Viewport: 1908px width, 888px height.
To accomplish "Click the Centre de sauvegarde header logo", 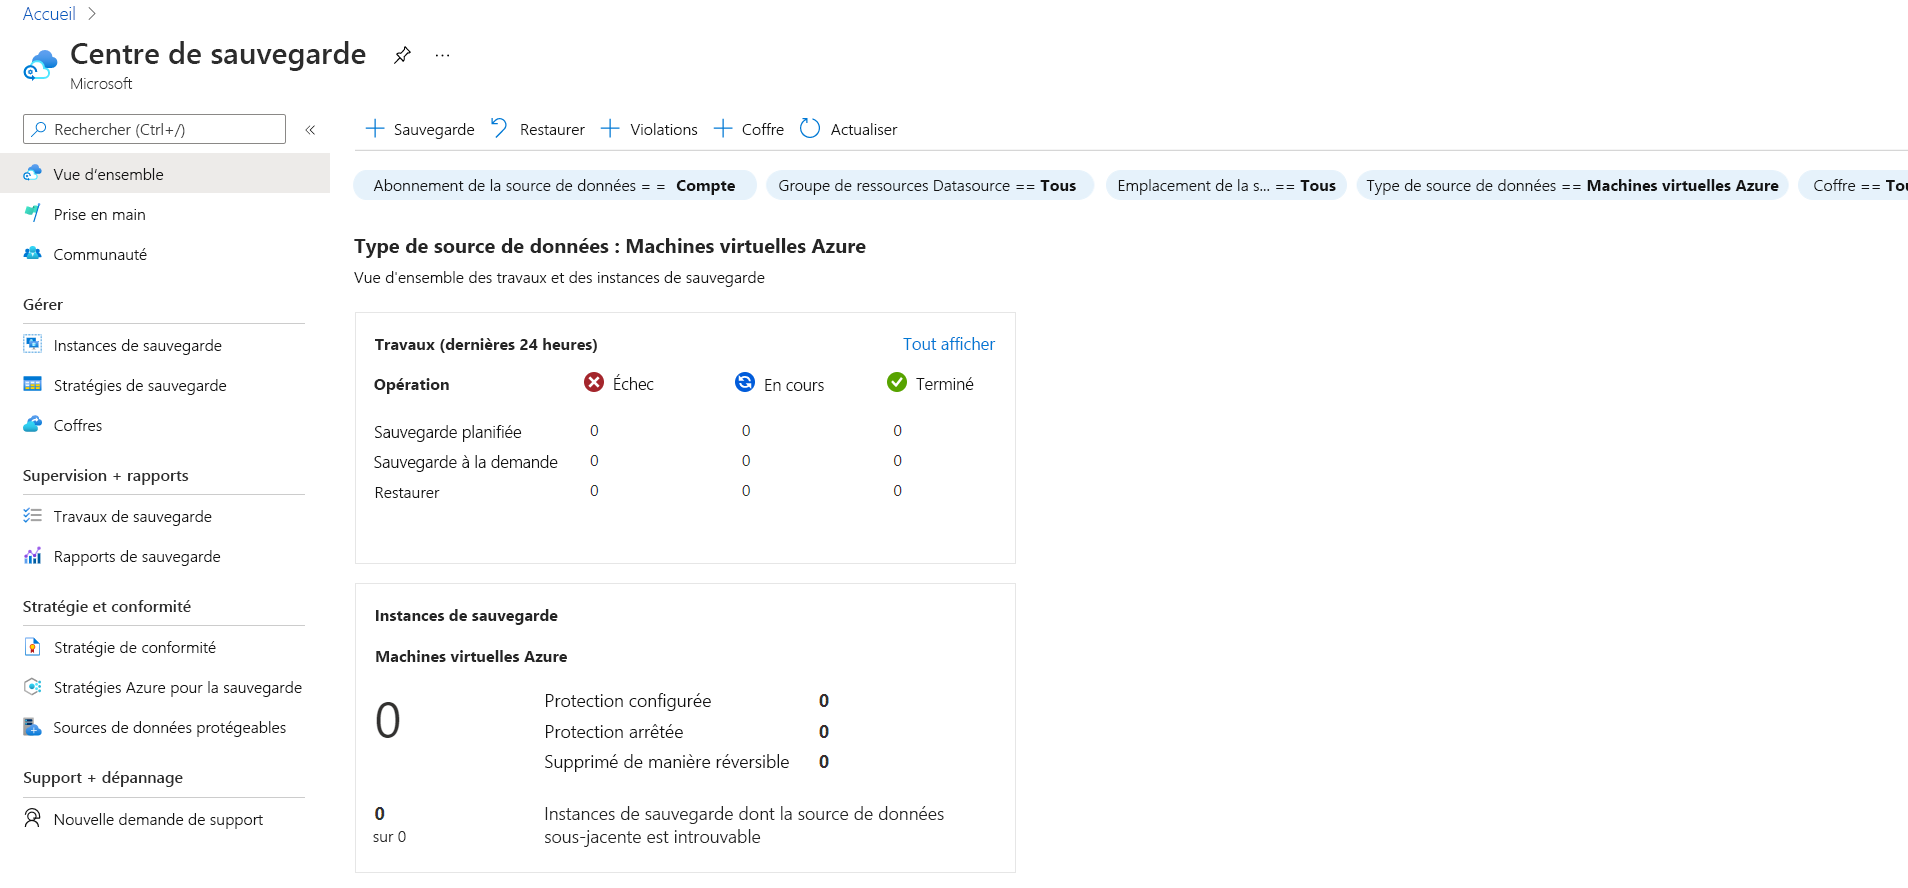I will [x=40, y=66].
